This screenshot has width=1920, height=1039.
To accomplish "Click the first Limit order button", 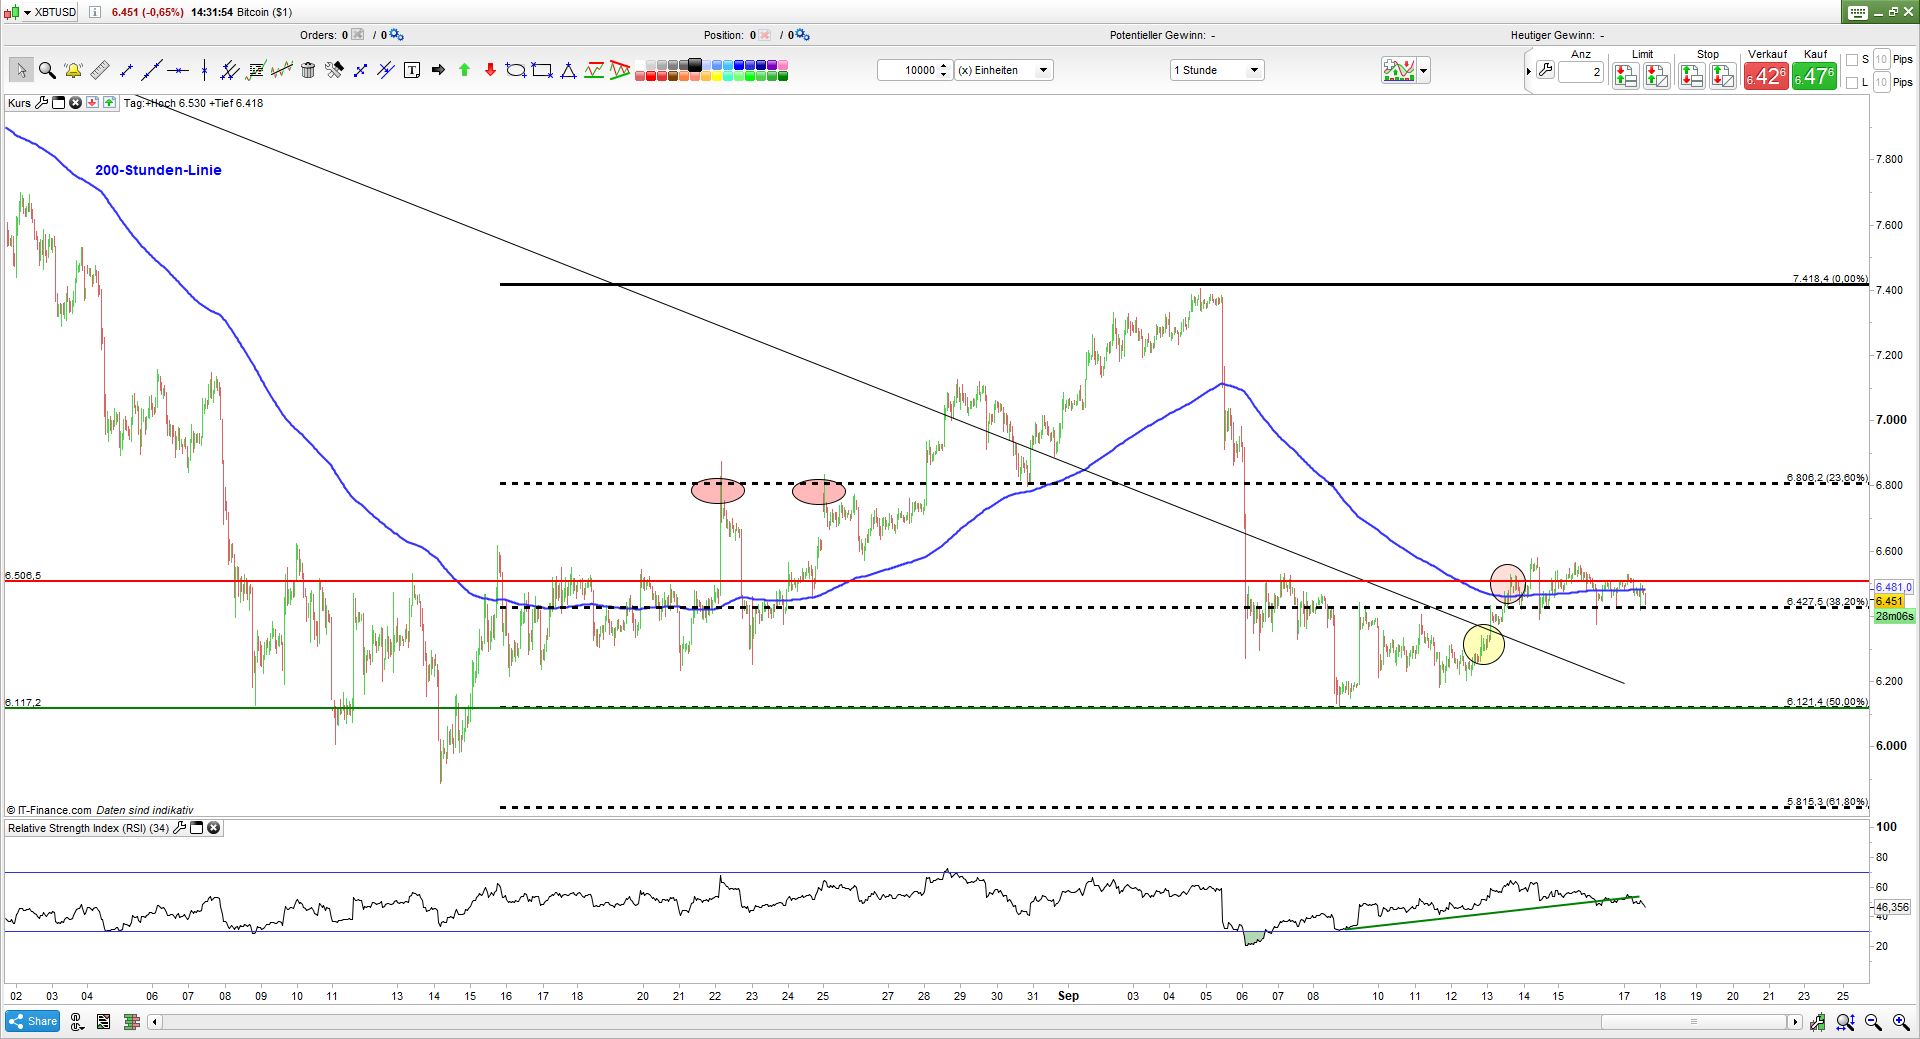I will 1625,76.
